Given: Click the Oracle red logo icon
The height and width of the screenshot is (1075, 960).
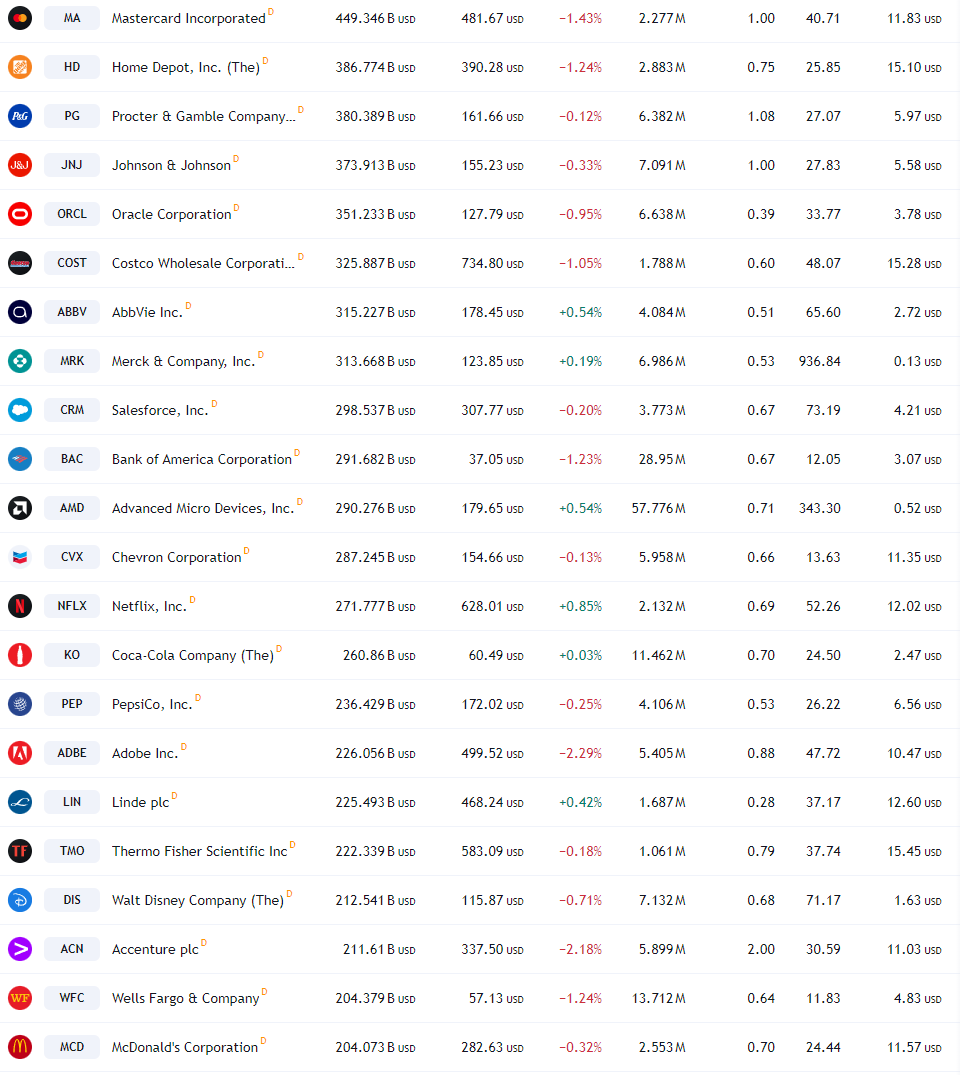Looking at the screenshot, I should tap(20, 214).
